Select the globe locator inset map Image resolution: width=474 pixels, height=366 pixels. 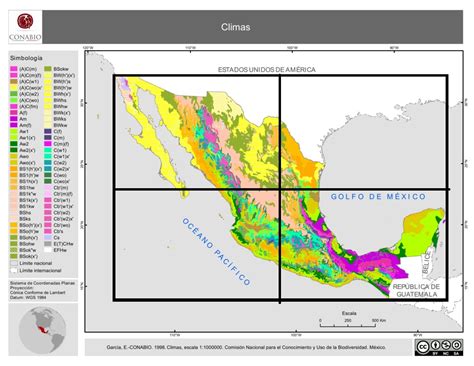pos(42,330)
